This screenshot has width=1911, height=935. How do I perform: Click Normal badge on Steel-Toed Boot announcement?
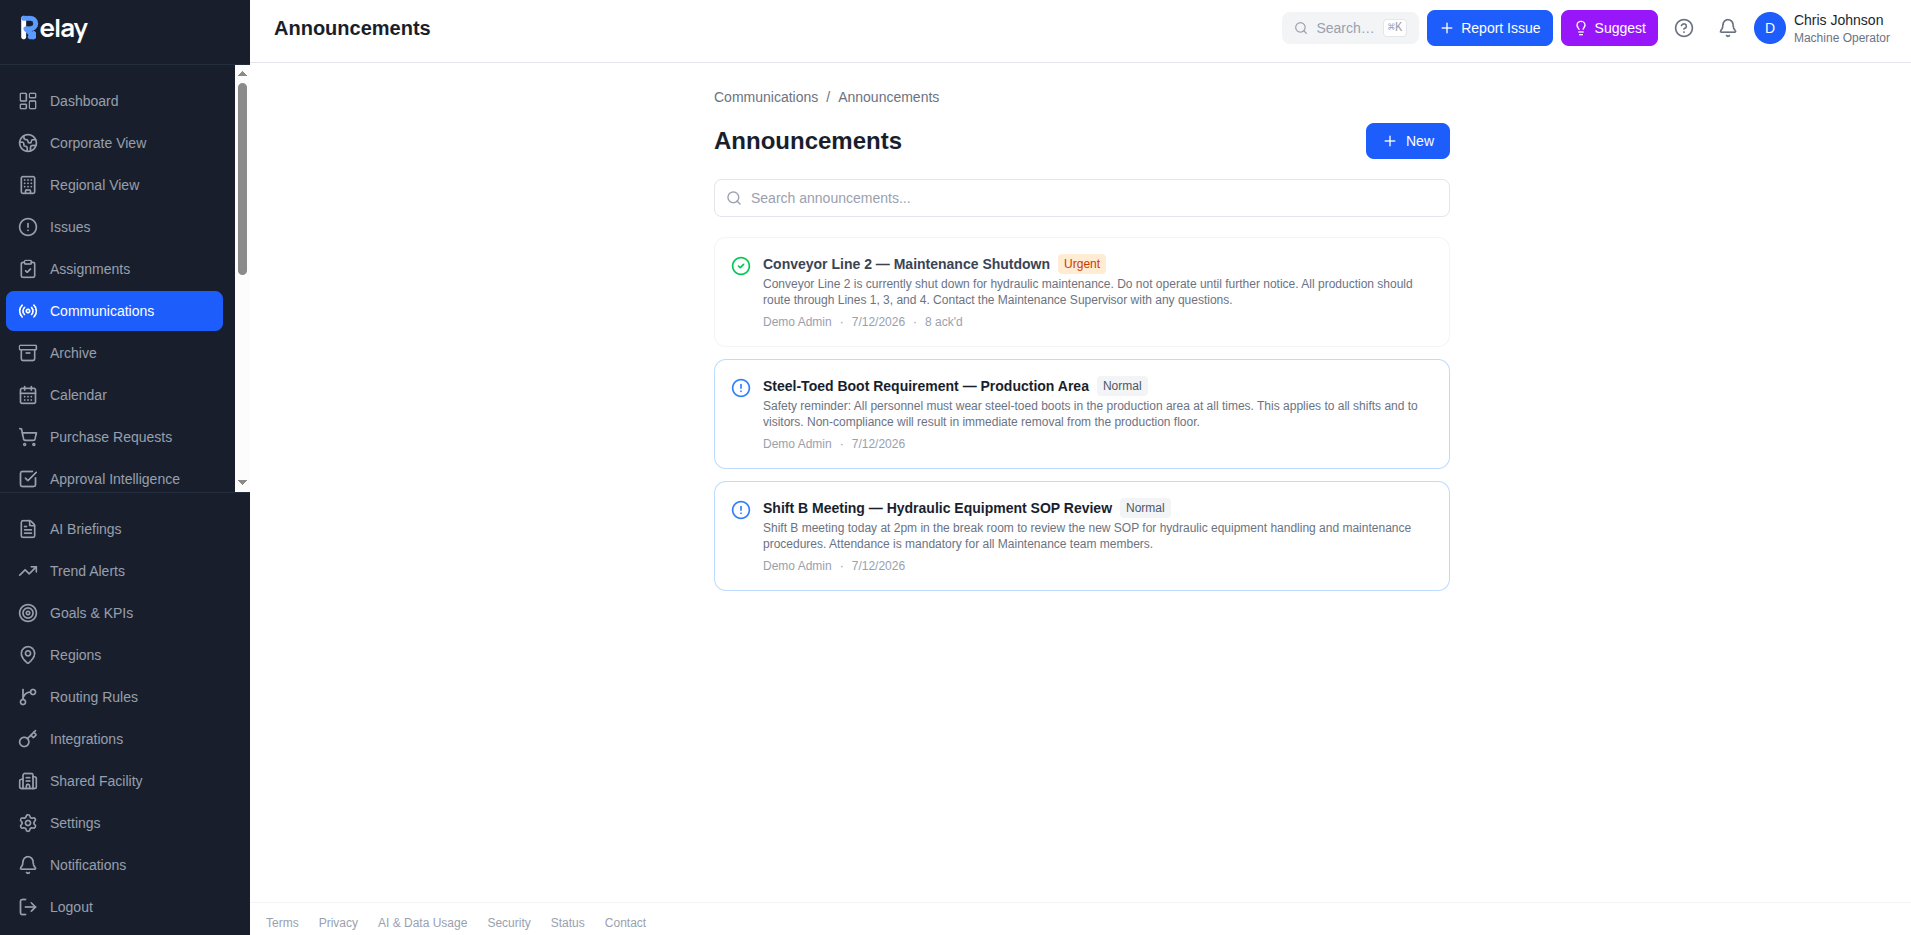pyautogui.click(x=1122, y=386)
